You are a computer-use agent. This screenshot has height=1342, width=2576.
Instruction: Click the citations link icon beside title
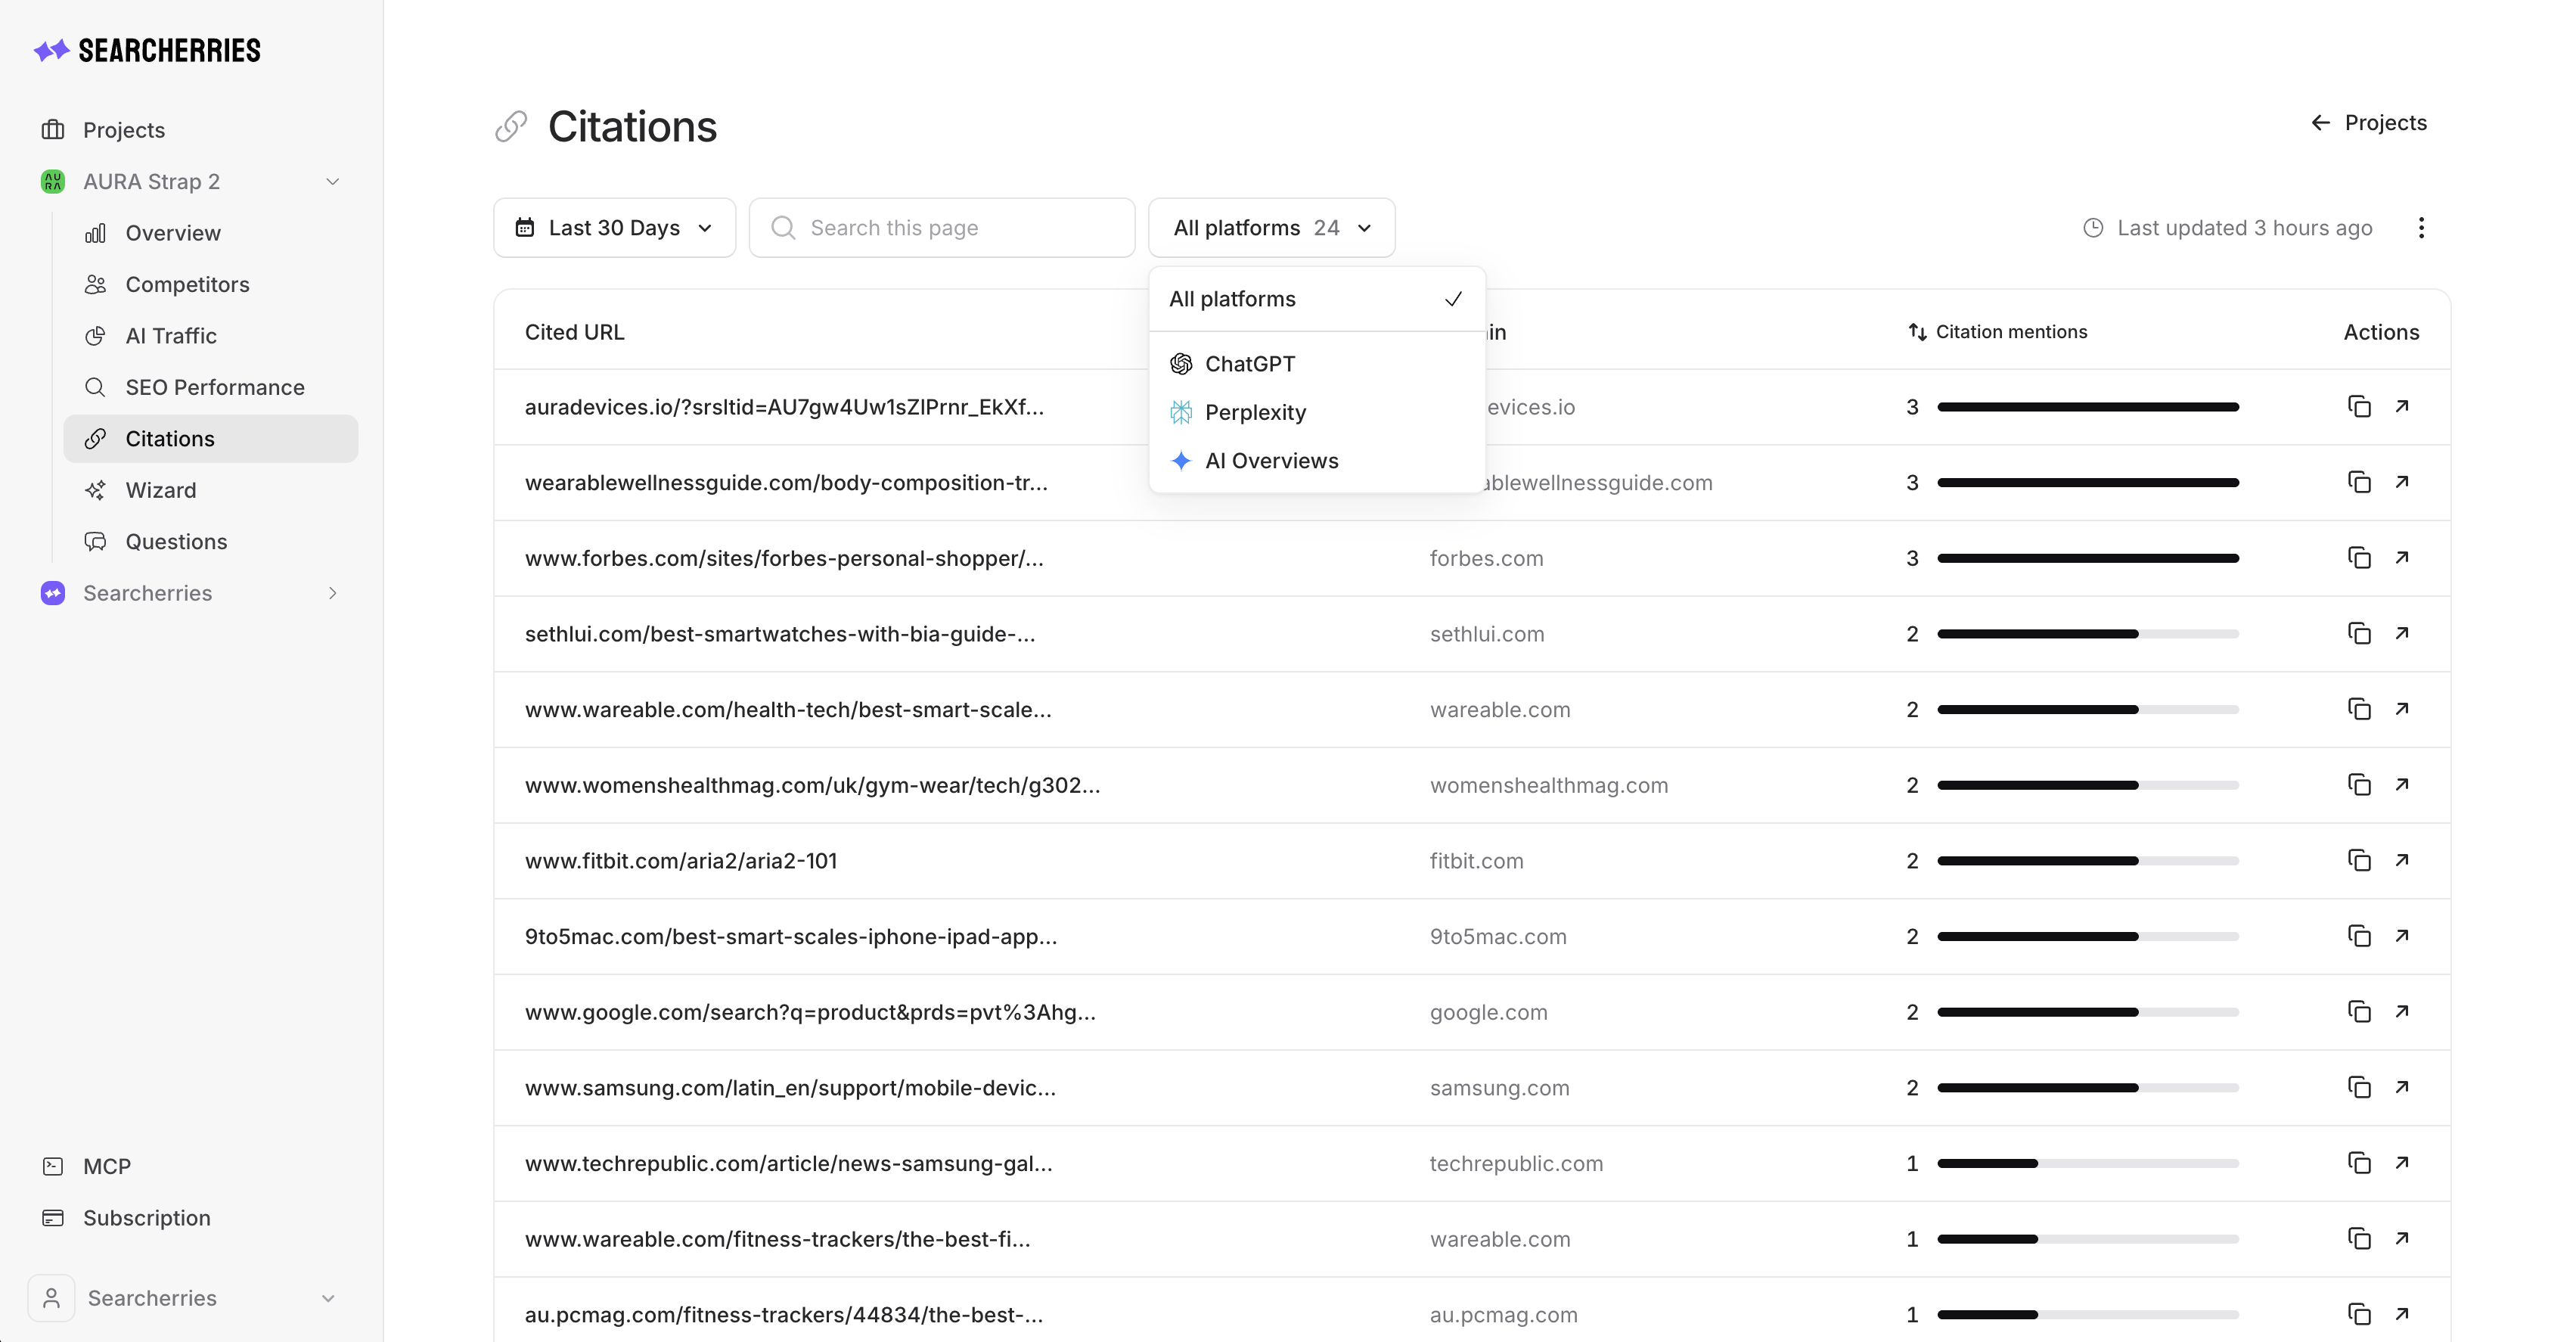pyautogui.click(x=511, y=127)
